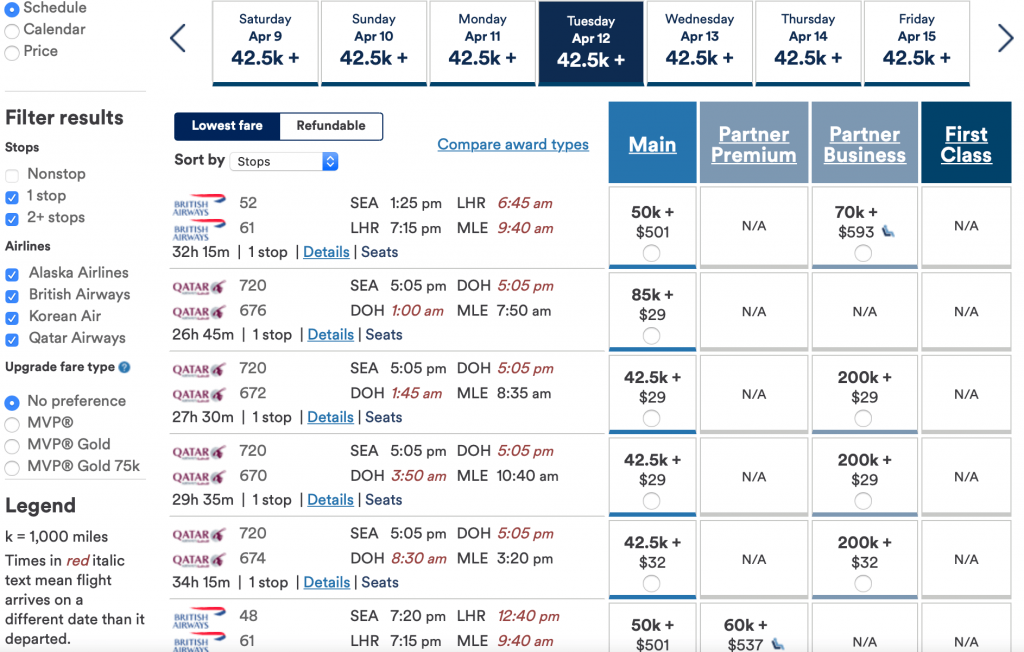Click the right arrow to view later dates

(1007, 38)
